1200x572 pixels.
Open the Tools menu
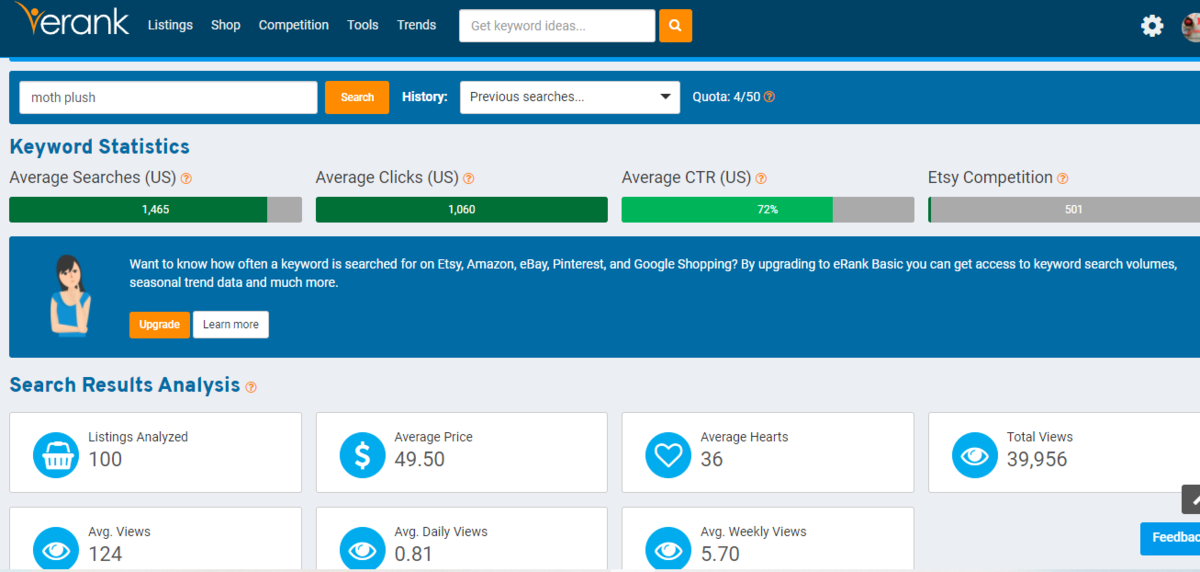[363, 25]
